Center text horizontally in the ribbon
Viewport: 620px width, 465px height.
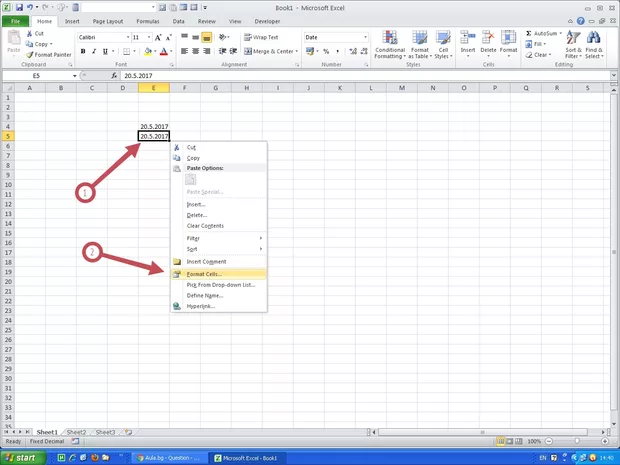195,51
